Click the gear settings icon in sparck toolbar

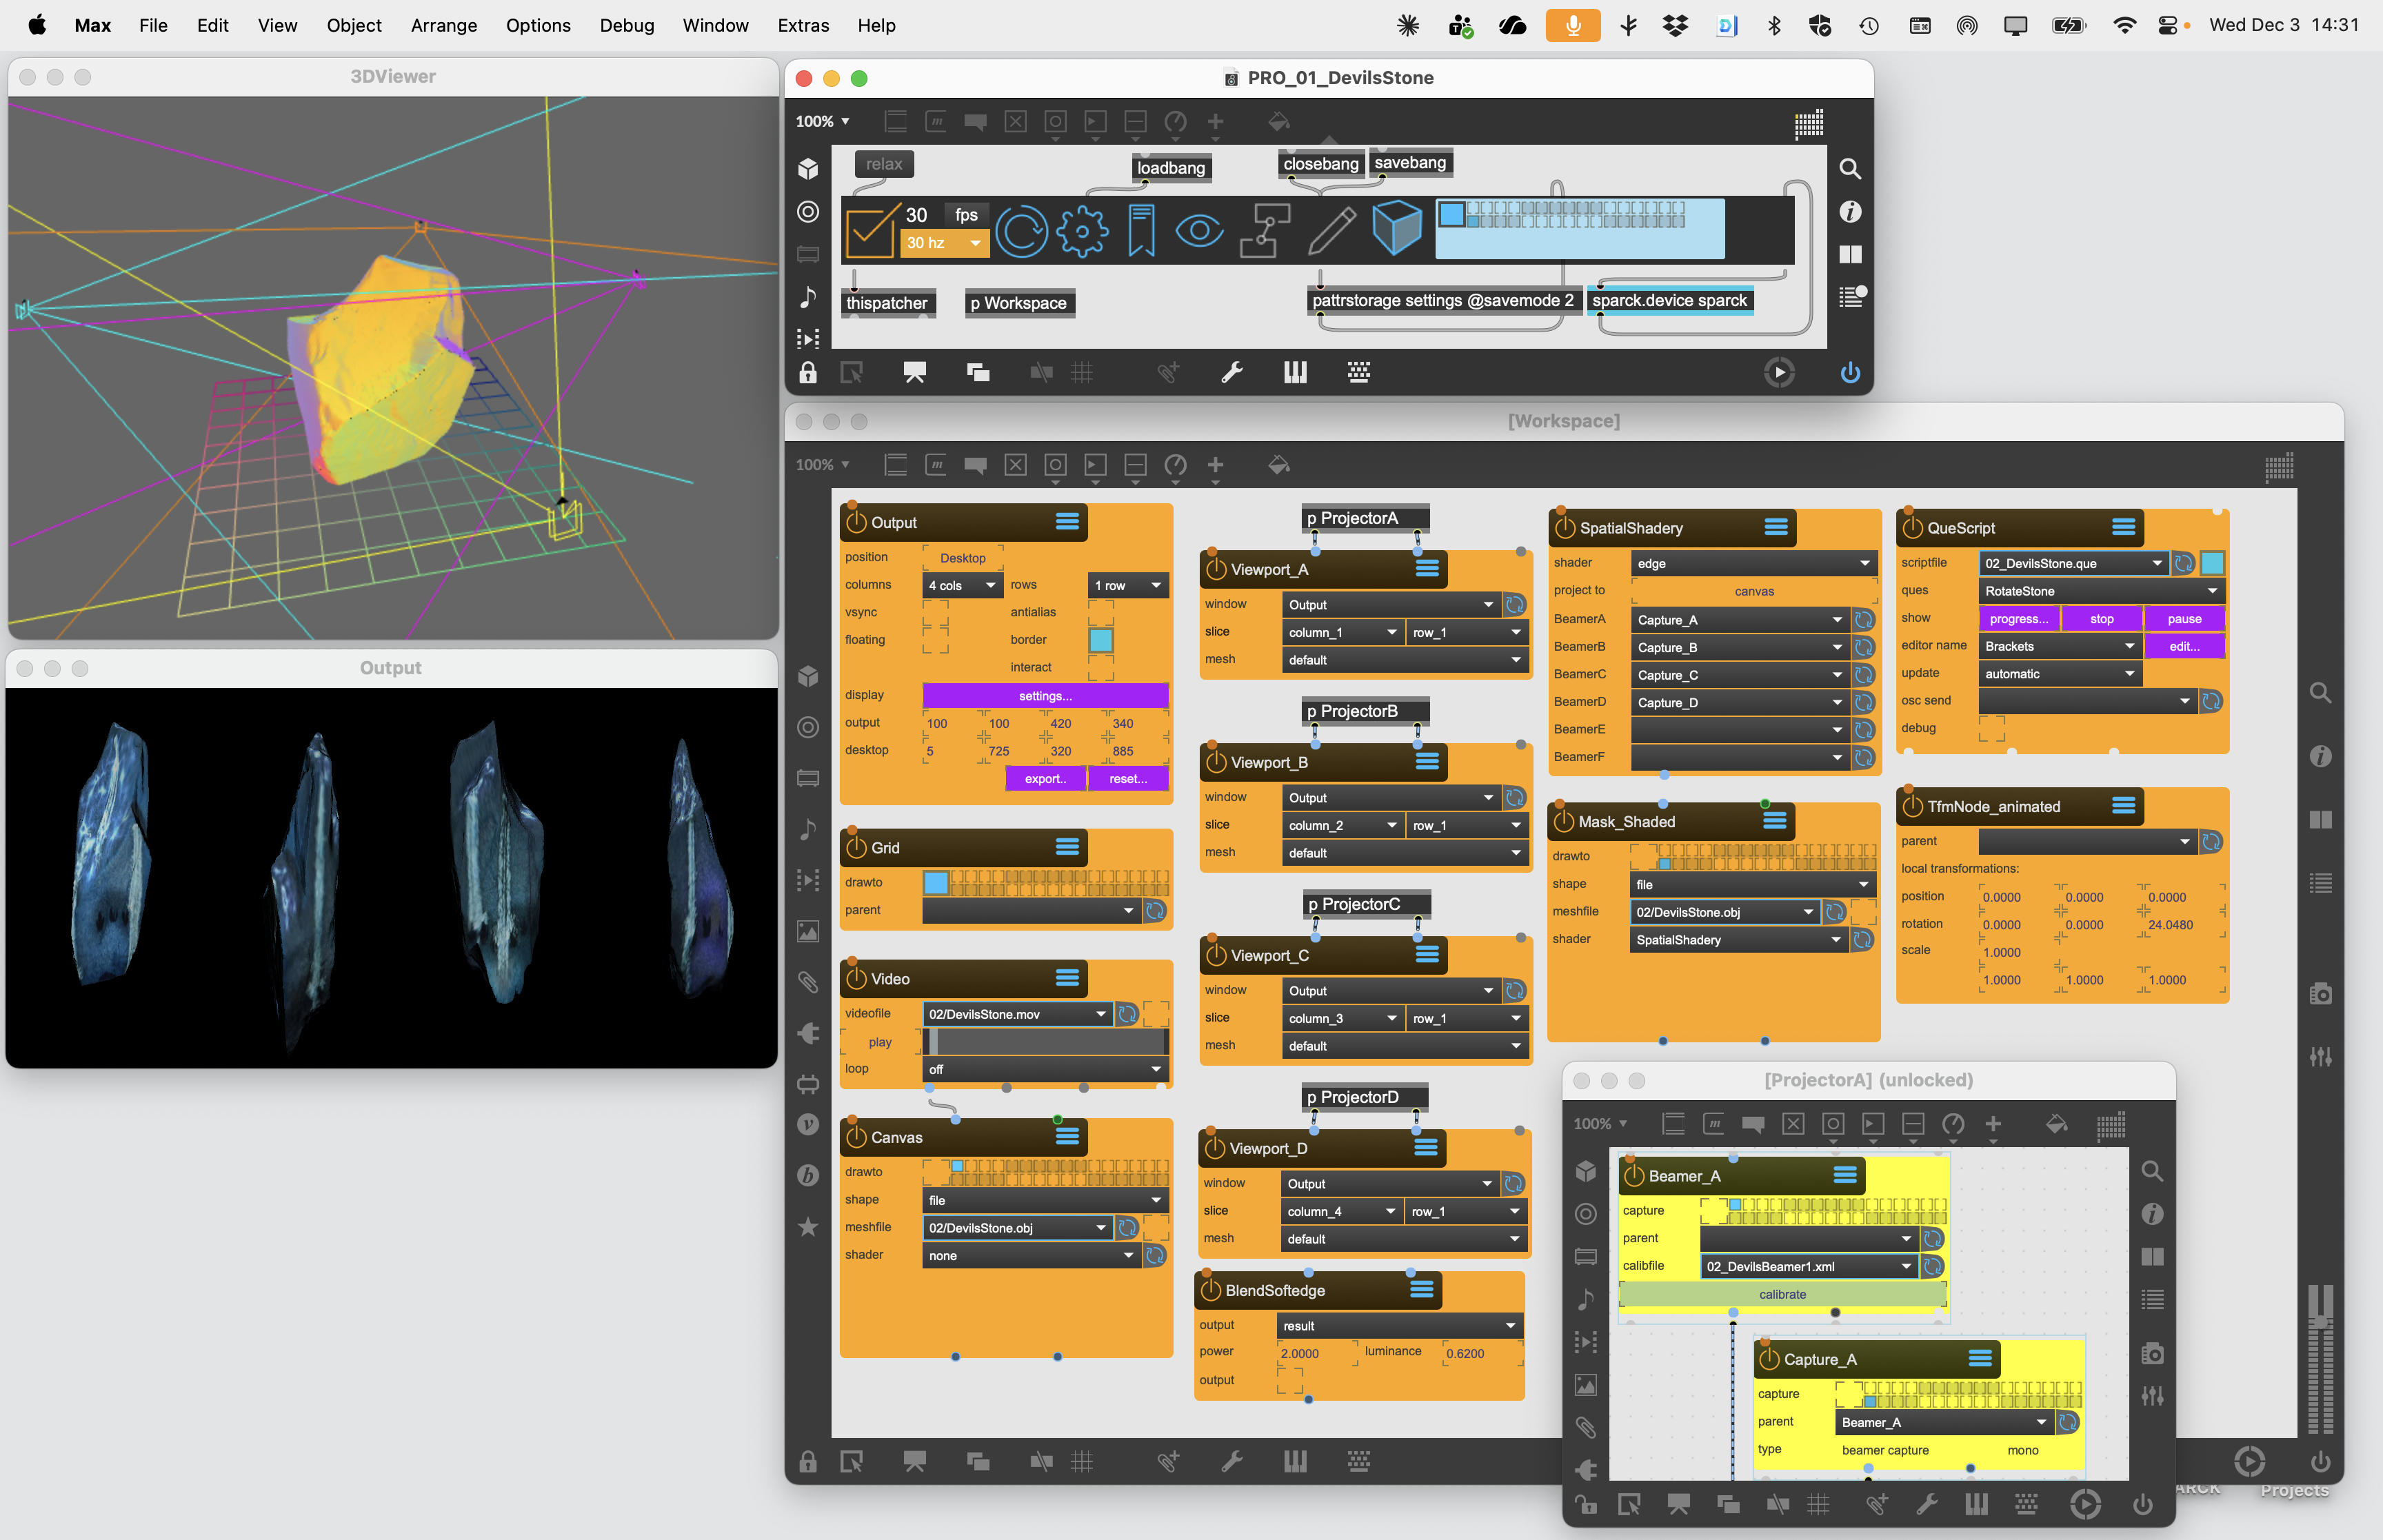point(1081,231)
